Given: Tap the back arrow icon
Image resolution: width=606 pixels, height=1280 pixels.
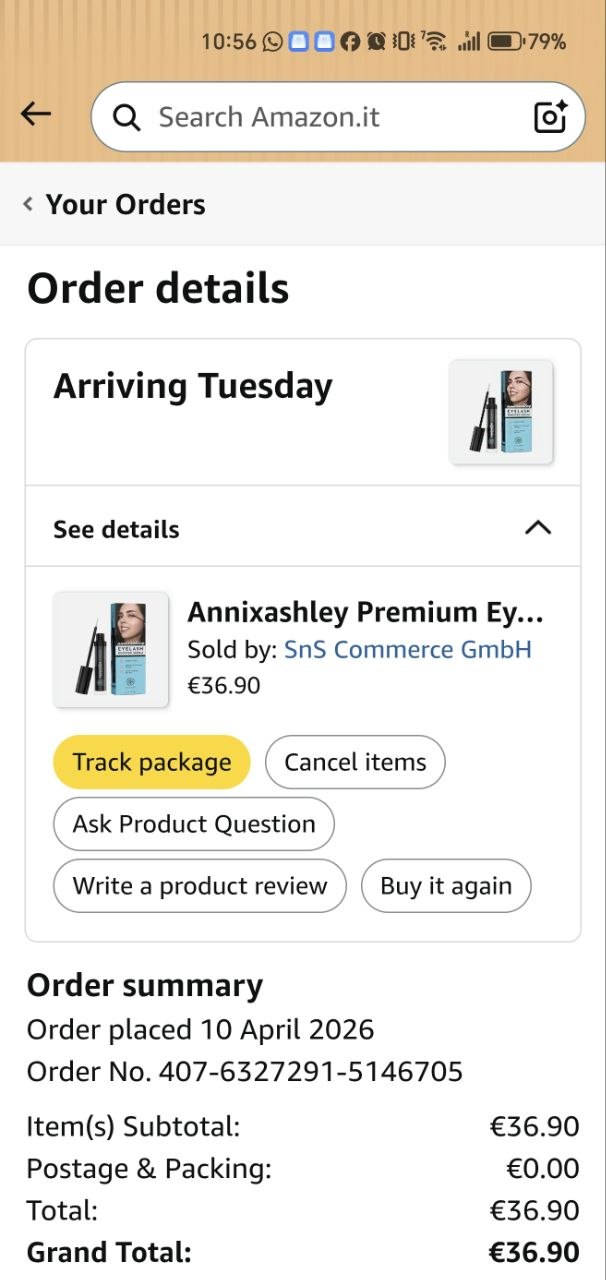Looking at the screenshot, I should point(36,115).
